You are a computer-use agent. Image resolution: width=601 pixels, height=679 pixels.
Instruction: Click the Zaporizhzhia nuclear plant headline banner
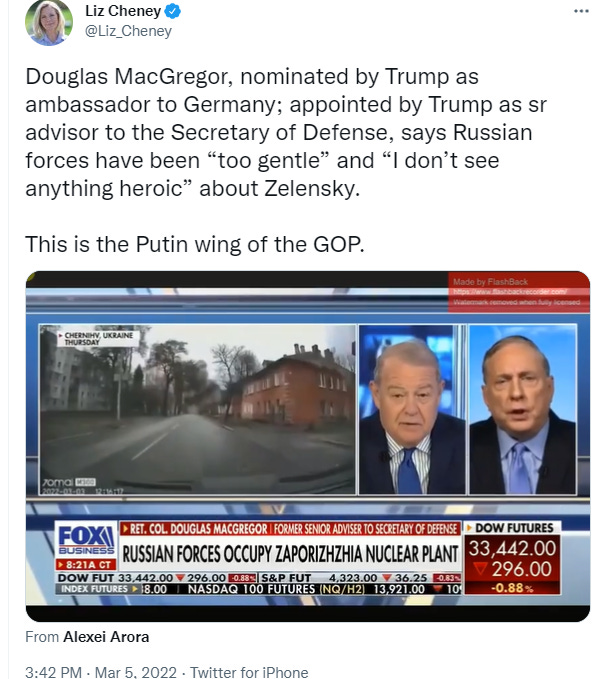[x=290, y=553]
